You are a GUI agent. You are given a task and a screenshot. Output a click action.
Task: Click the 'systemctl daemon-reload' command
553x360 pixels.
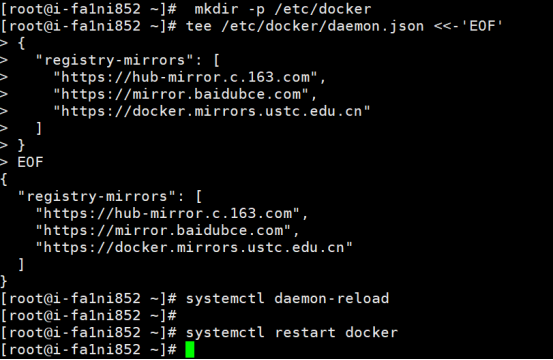tap(287, 299)
